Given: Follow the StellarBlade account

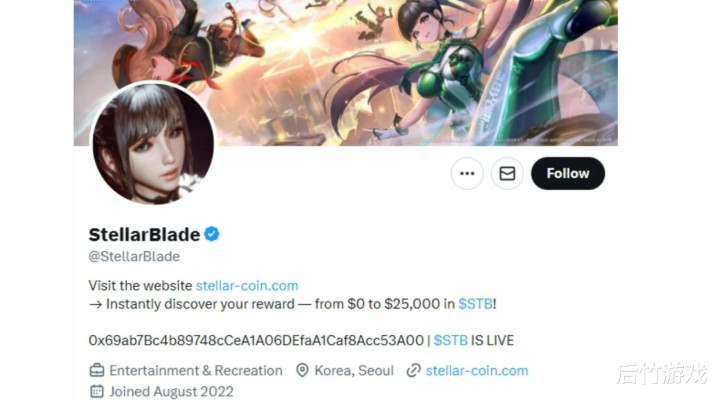Looking at the screenshot, I should pos(568,173).
